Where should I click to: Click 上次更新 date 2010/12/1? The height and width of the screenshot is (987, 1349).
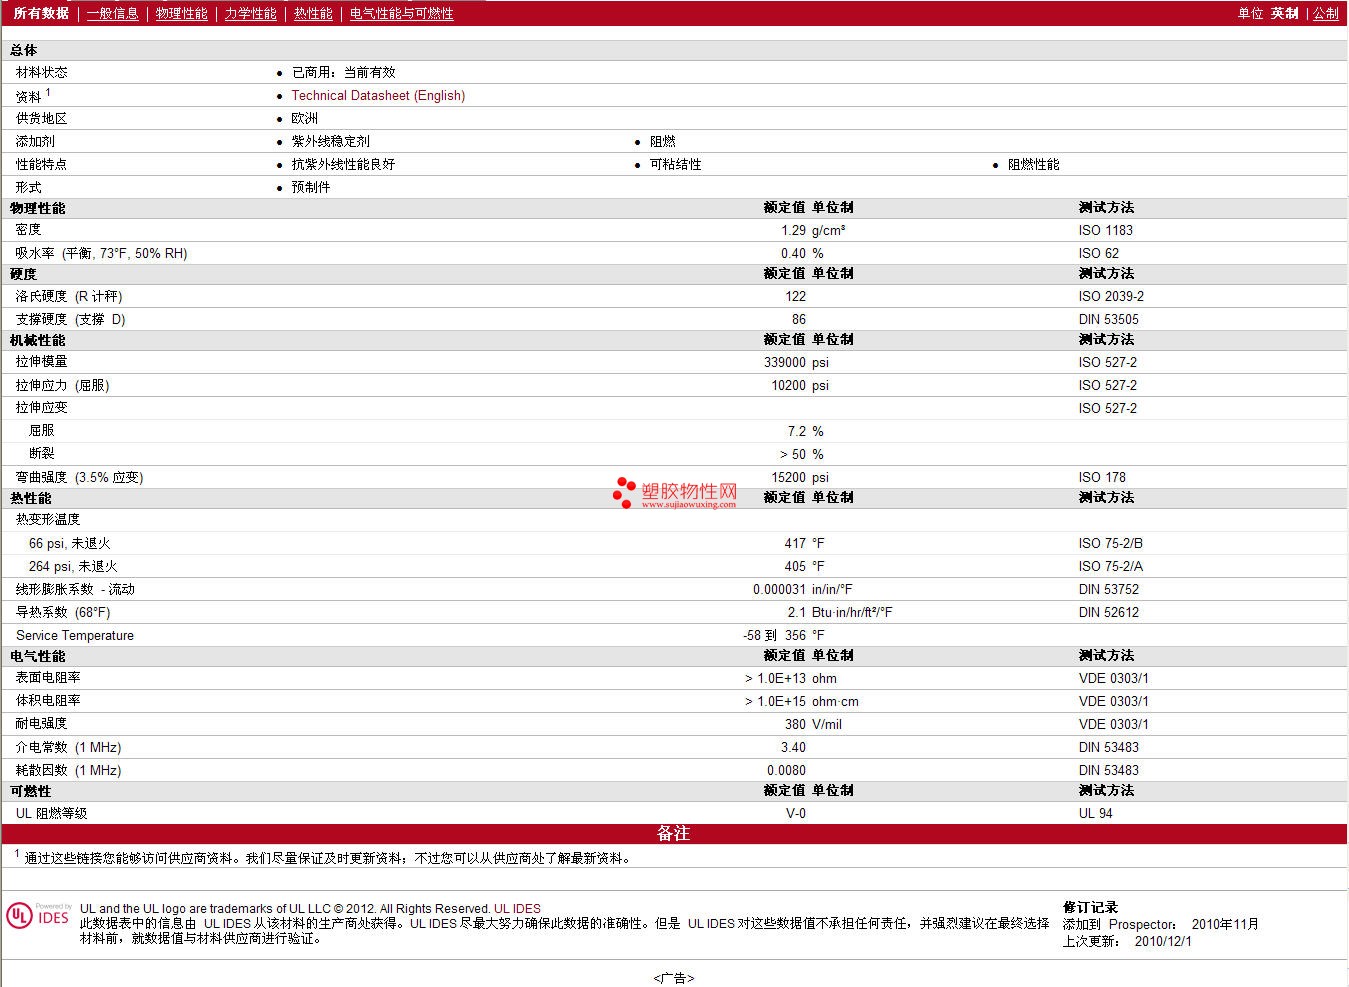1163,941
